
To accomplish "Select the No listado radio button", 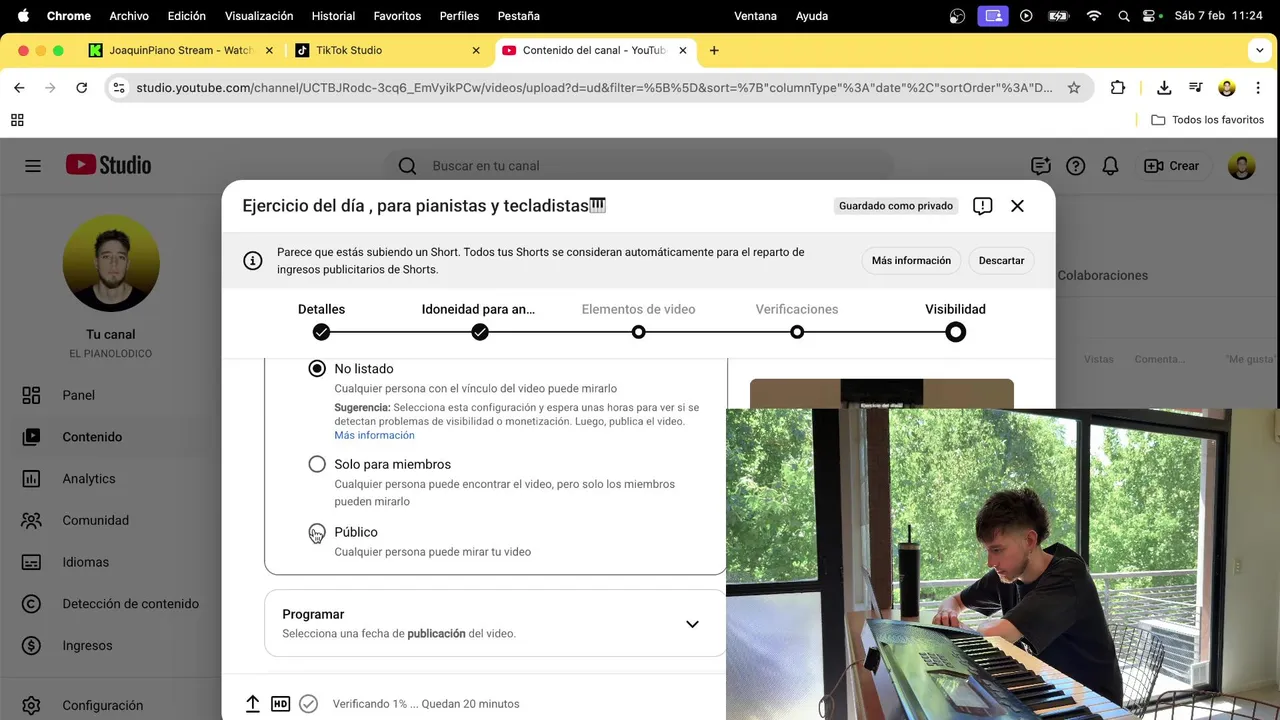I will pos(317,369).
